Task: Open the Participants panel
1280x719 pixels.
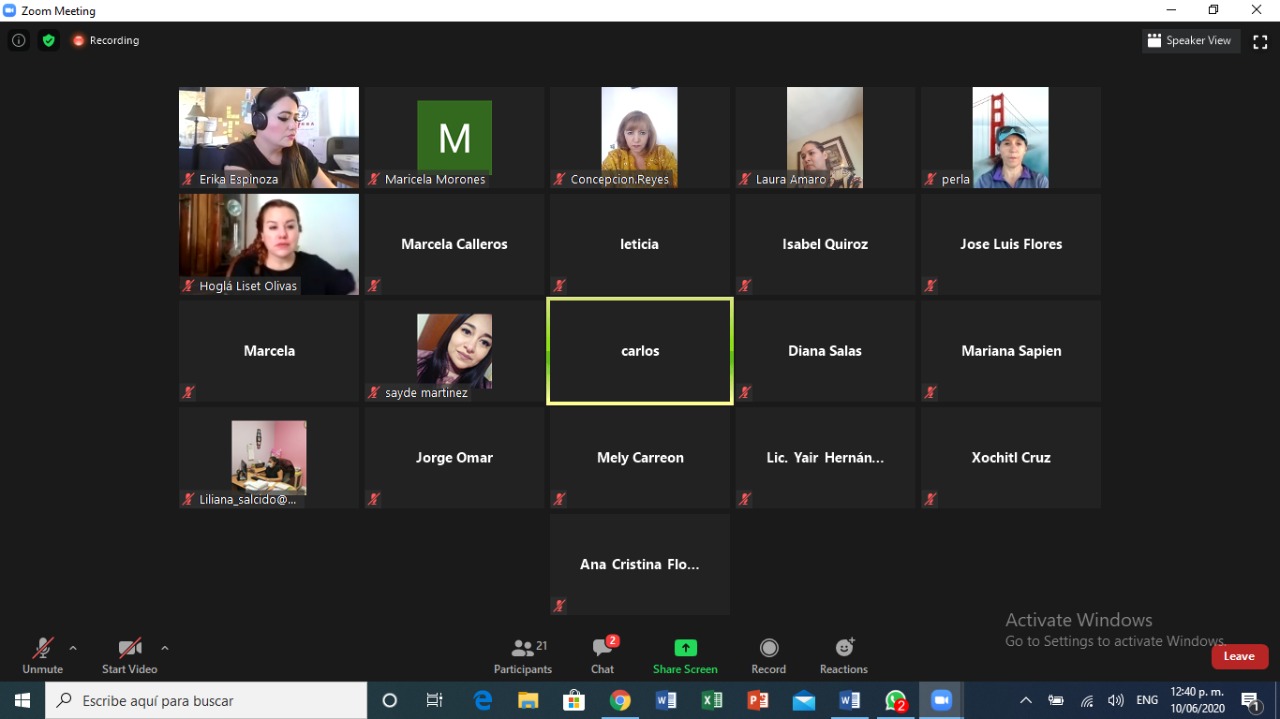Action: pos(522,656)
